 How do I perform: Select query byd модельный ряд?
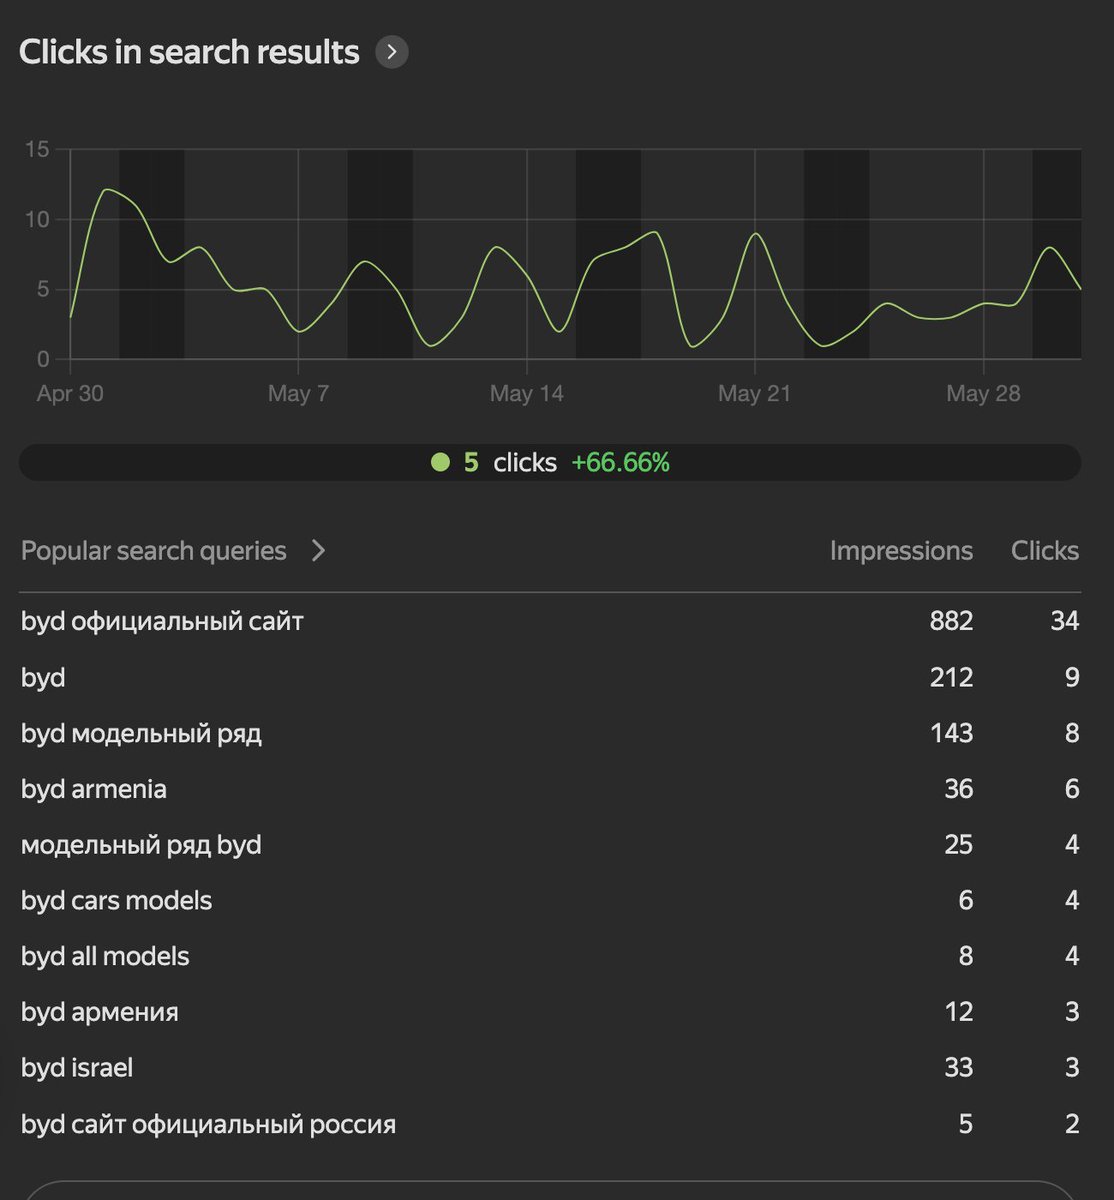[x=141, y=733]
